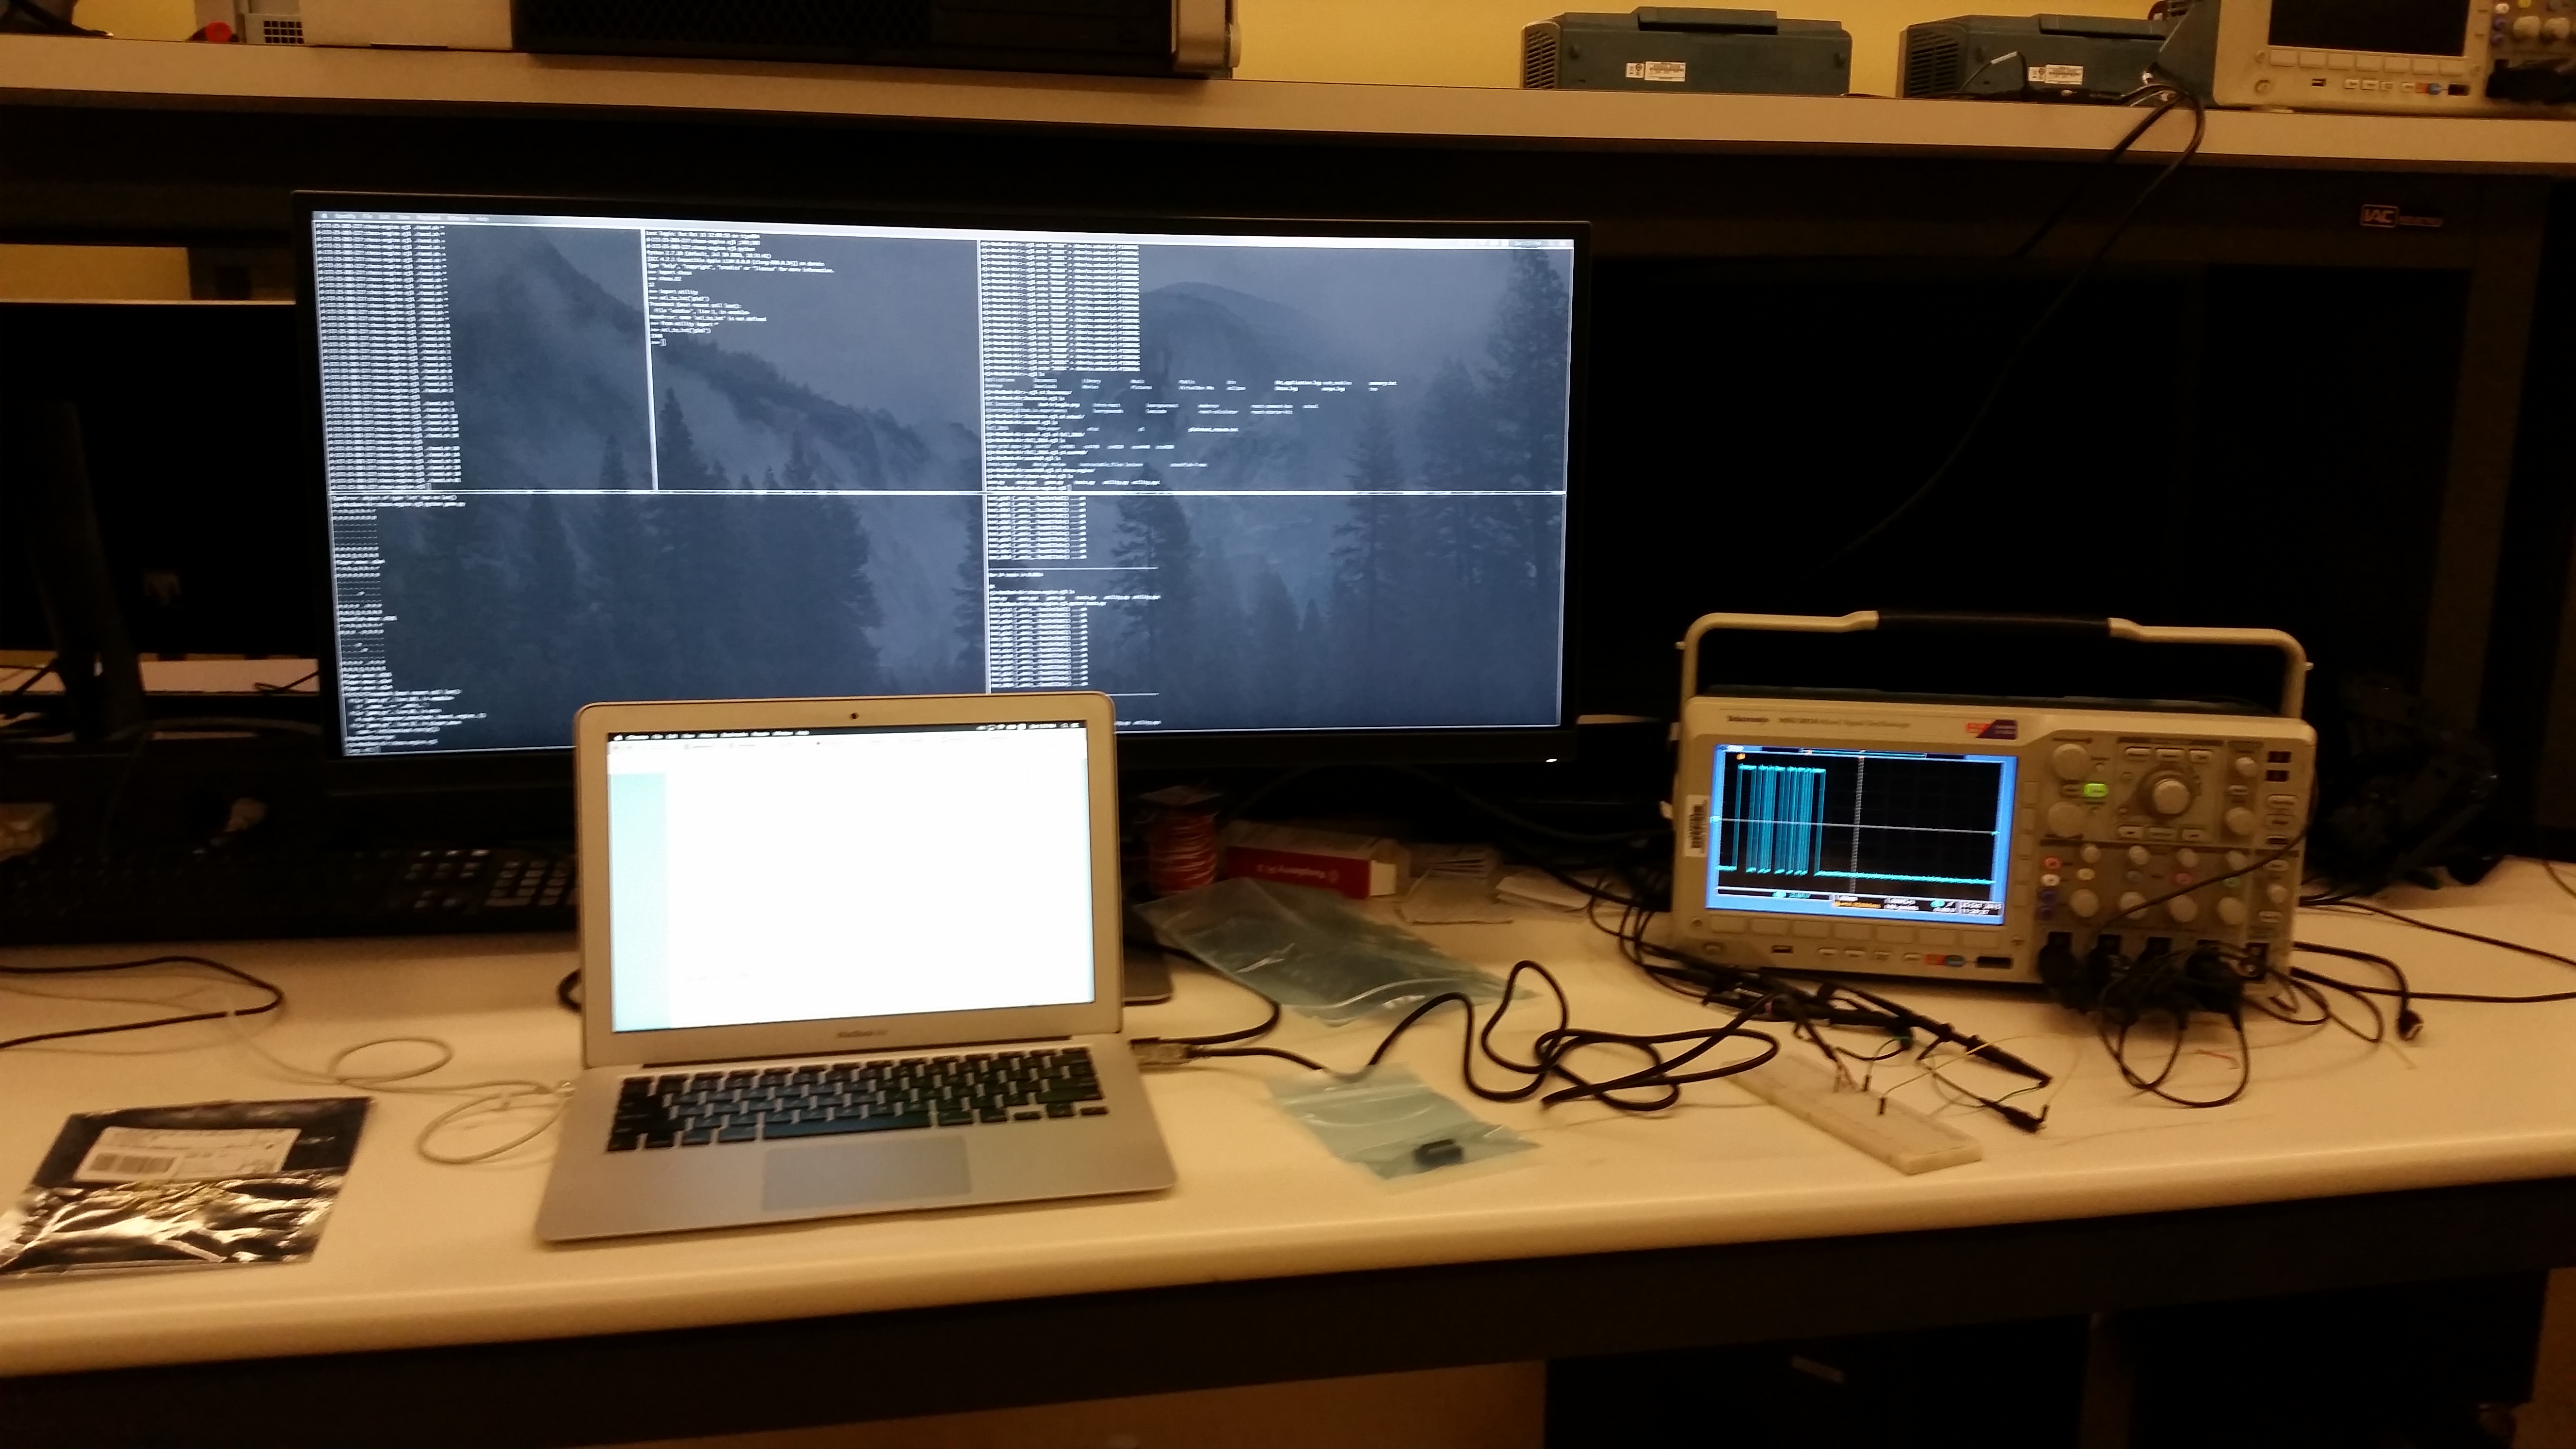
Task: Click the Spotlight search icon on the MacBook
Action: (x=1063, y=726)
